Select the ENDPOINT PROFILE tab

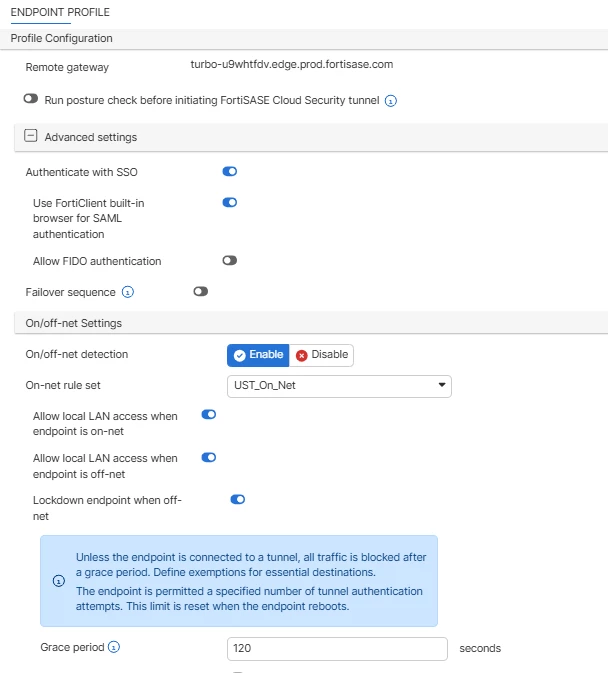point(60,12)
